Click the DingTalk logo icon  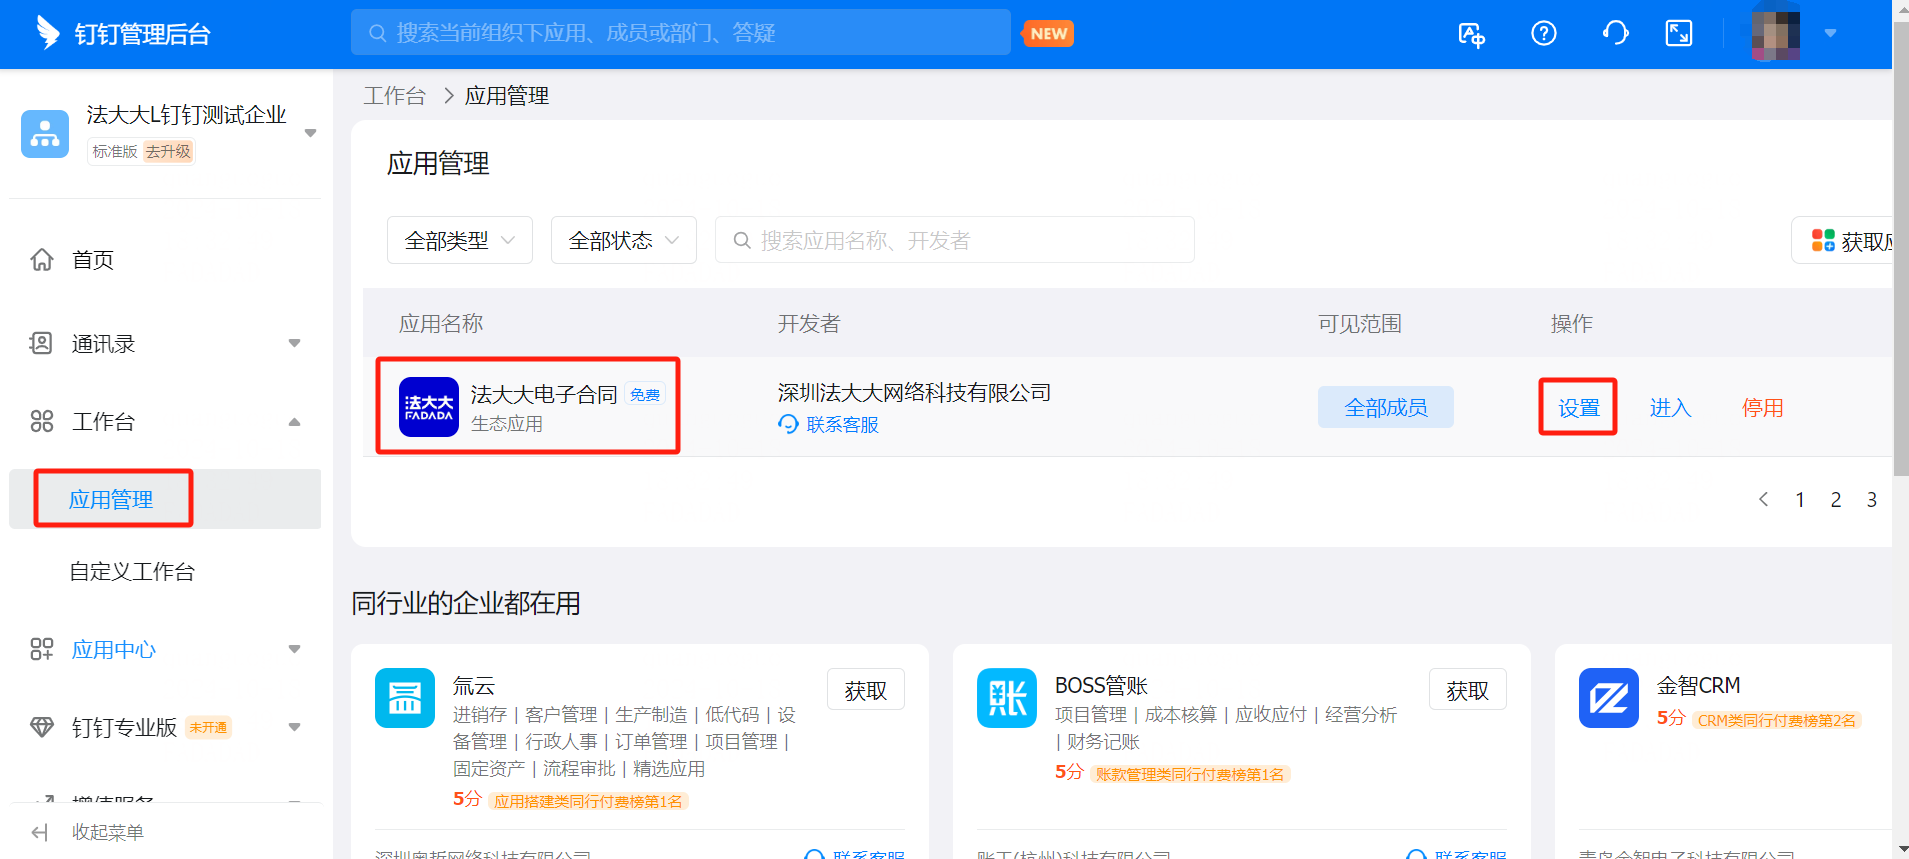pyautogui.click(x=47, y=33)
